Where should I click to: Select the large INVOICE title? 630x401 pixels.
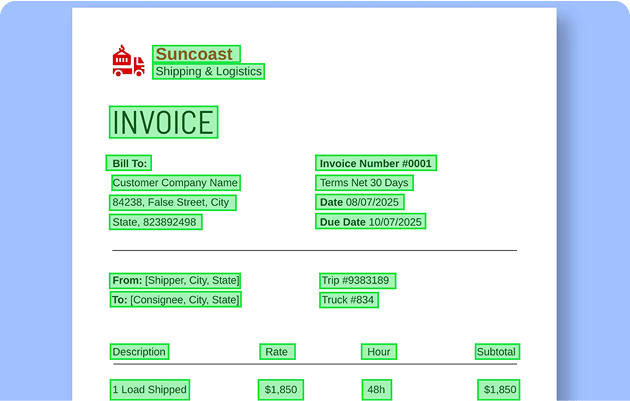tap(164, 122)
